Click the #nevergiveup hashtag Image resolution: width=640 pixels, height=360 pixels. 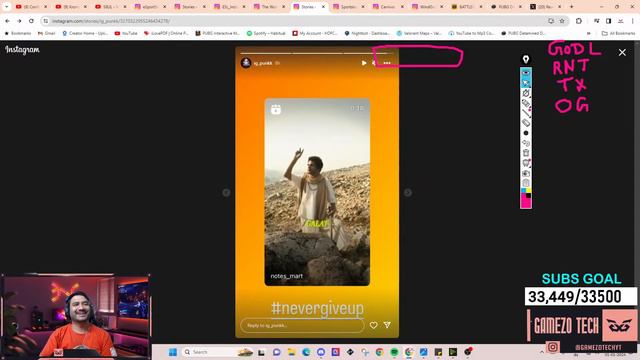point(317,309)
